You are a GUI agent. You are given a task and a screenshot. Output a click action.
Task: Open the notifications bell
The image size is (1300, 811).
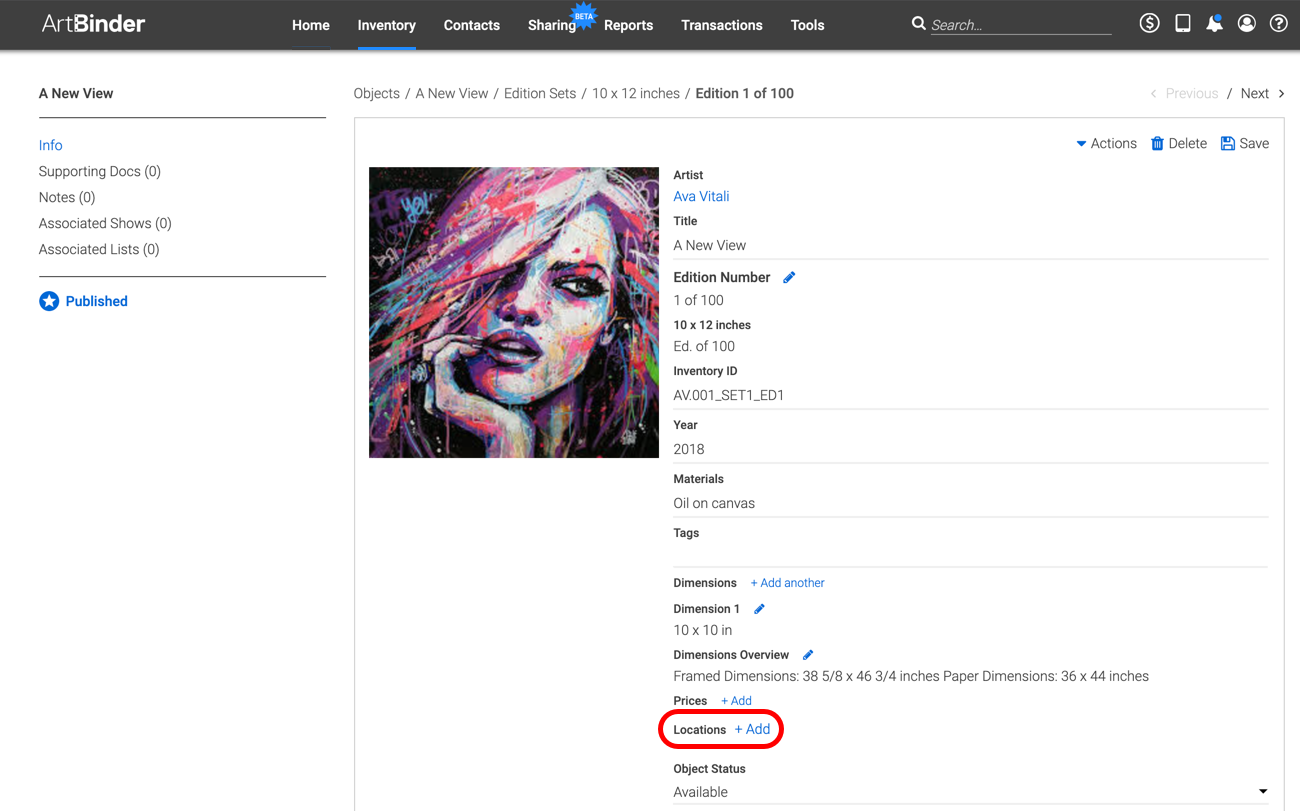[1214, 23]
